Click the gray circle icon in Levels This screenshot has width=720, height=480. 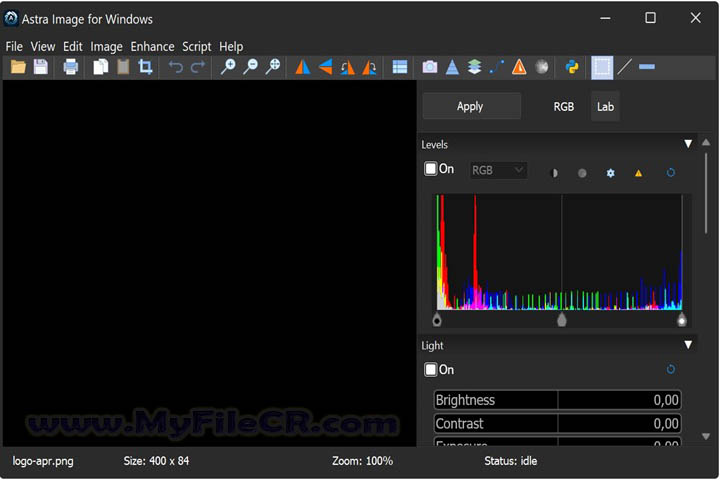click(582, 173)
